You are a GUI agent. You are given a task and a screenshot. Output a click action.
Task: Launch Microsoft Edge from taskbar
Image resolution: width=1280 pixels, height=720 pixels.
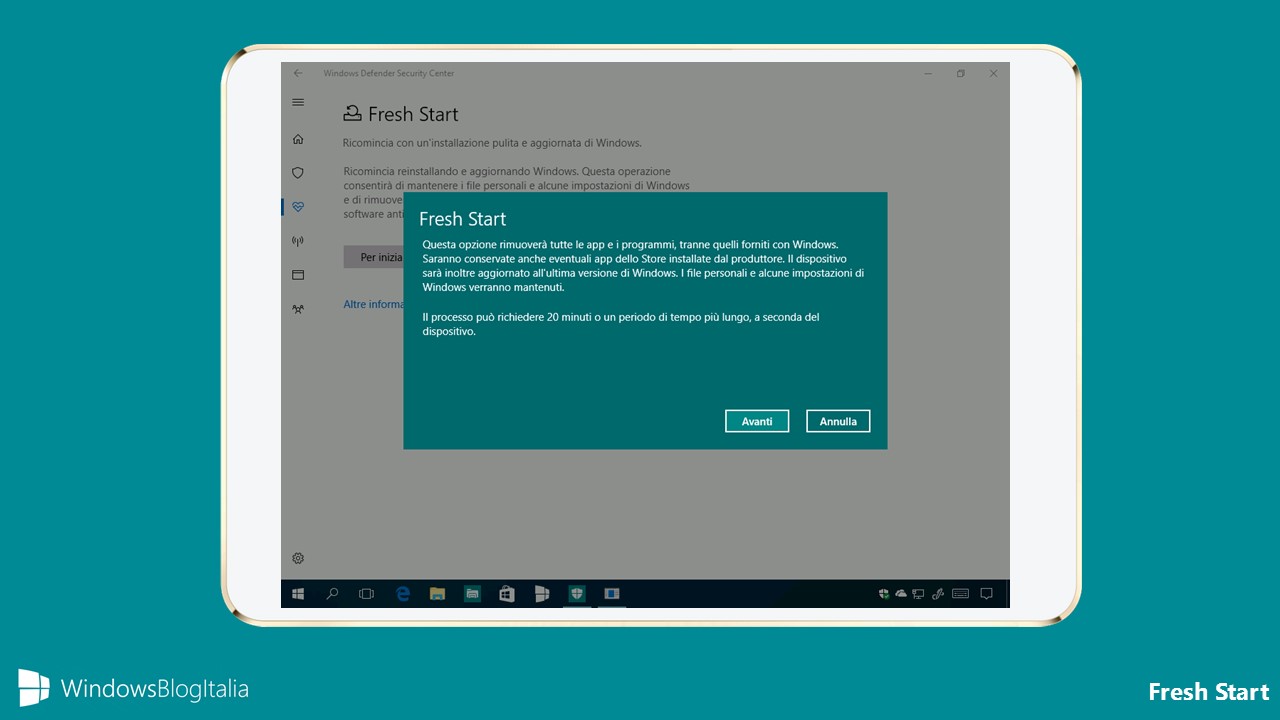[x=403, y=594]
